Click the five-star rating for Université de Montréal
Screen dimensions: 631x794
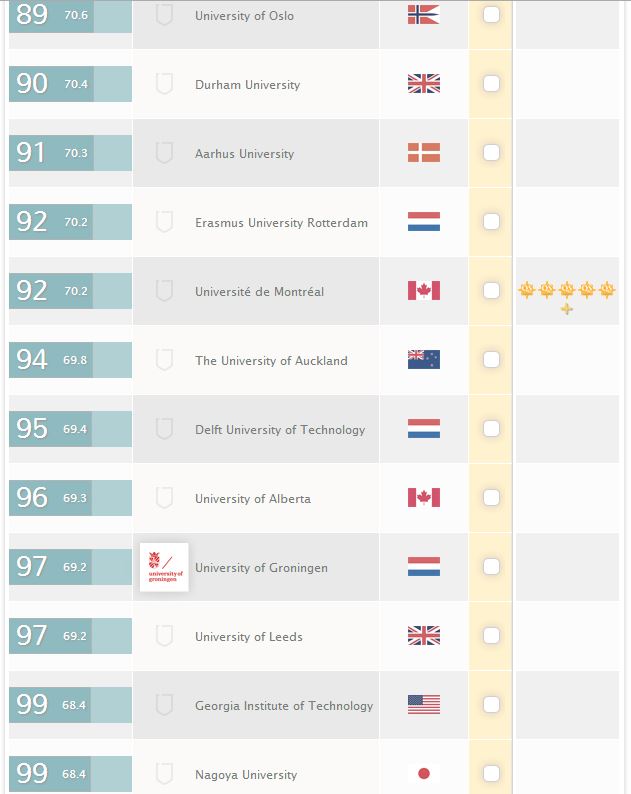click(566, 292)
